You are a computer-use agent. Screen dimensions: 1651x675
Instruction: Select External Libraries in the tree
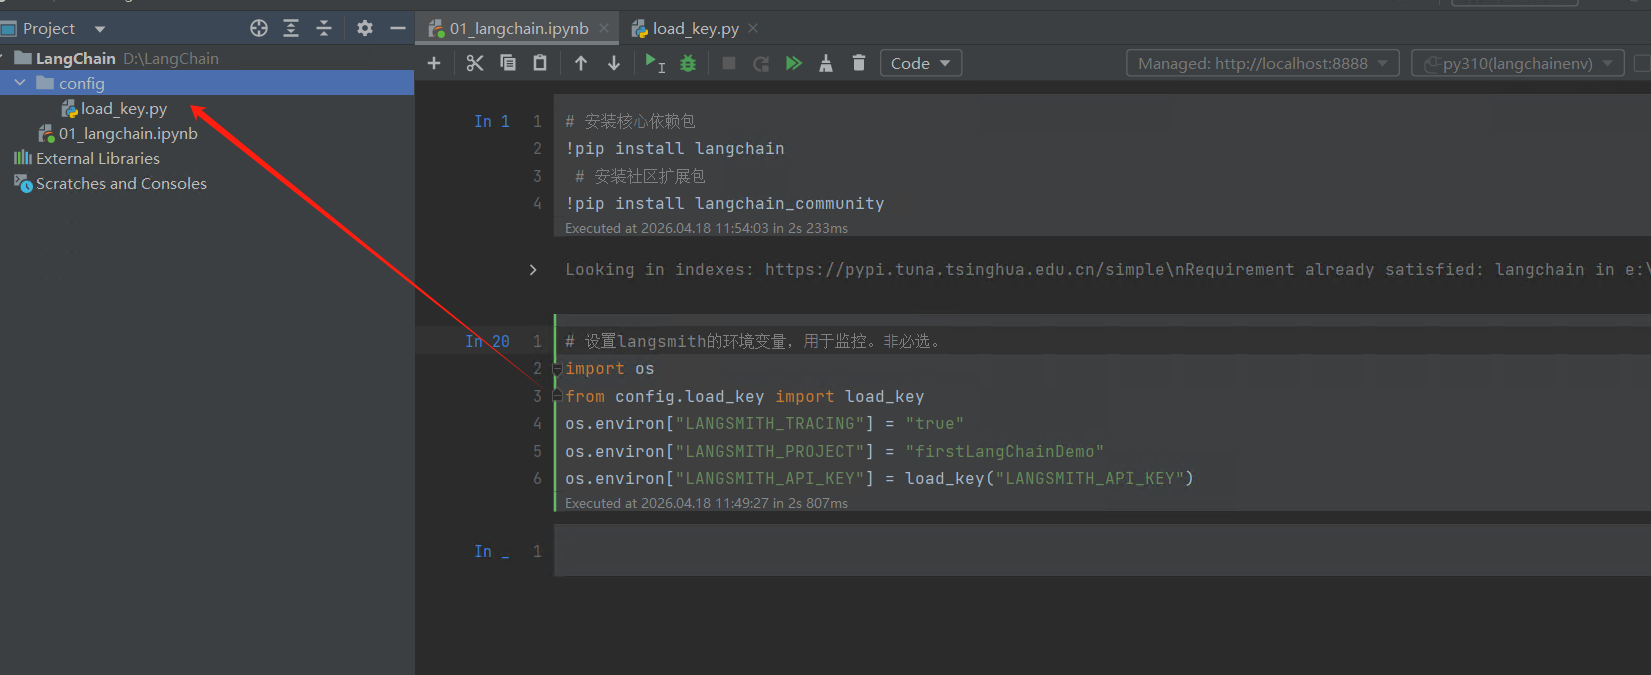97,158
